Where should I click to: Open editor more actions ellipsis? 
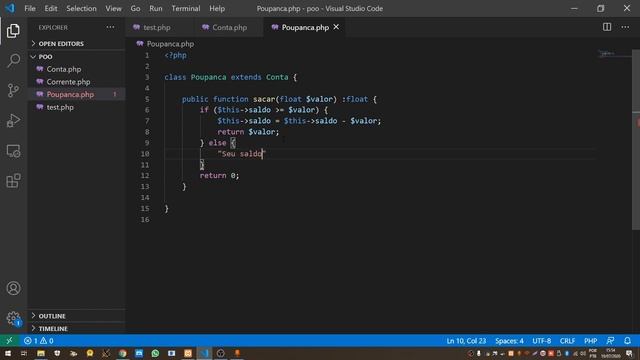pyautogui.click(x=625, y=27)
